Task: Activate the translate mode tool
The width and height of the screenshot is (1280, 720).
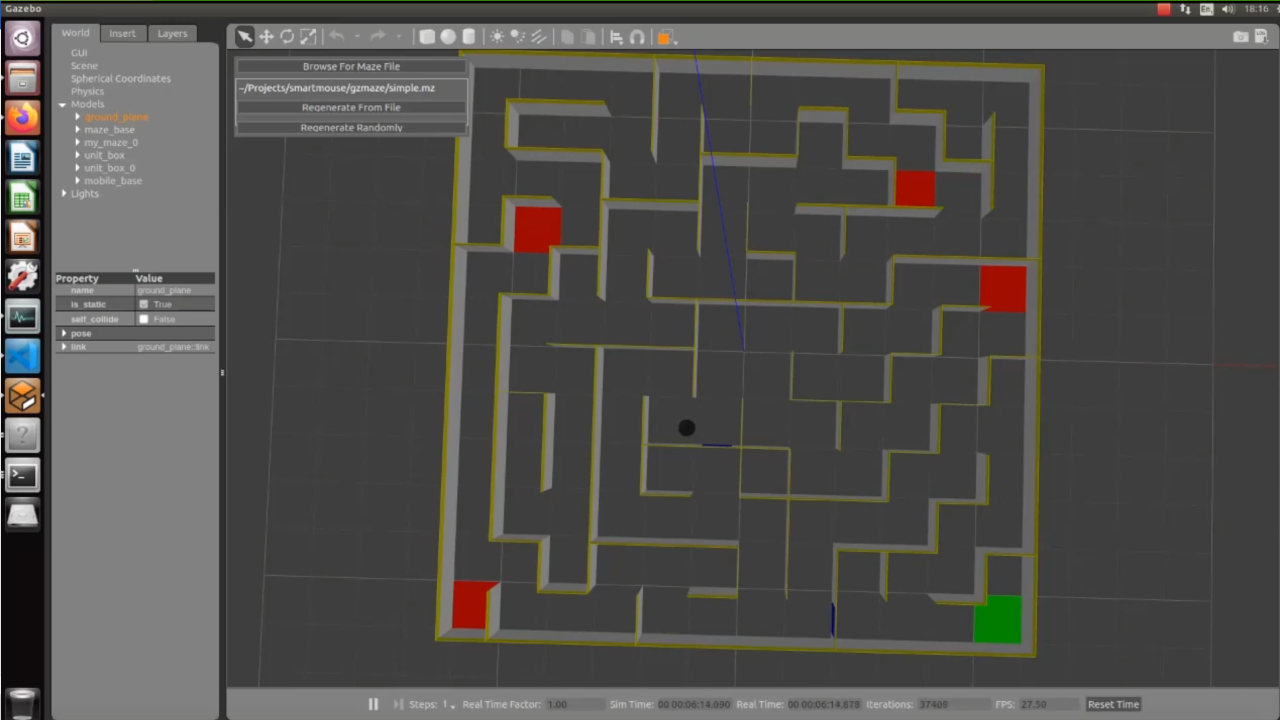Action: pyautogui.click(x=266, y=37)
